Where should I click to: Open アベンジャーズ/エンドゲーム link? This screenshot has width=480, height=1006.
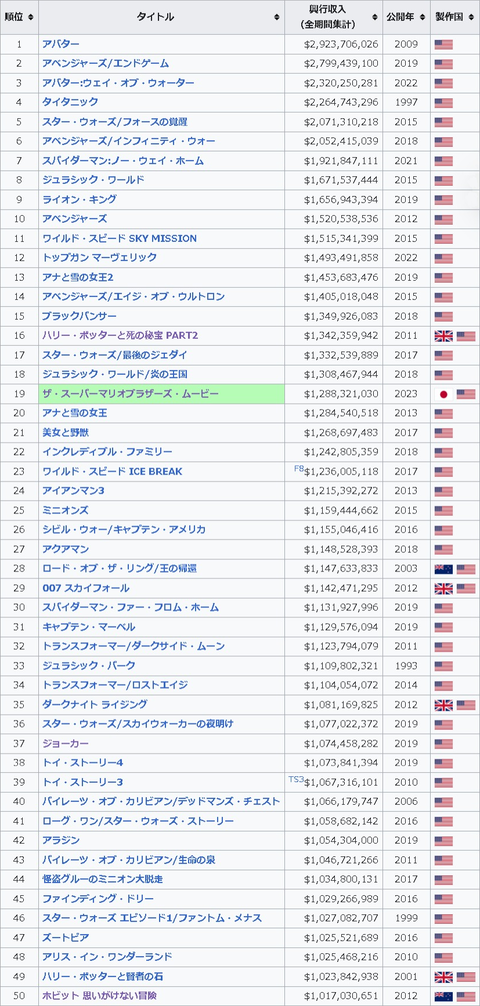[105, 64]
